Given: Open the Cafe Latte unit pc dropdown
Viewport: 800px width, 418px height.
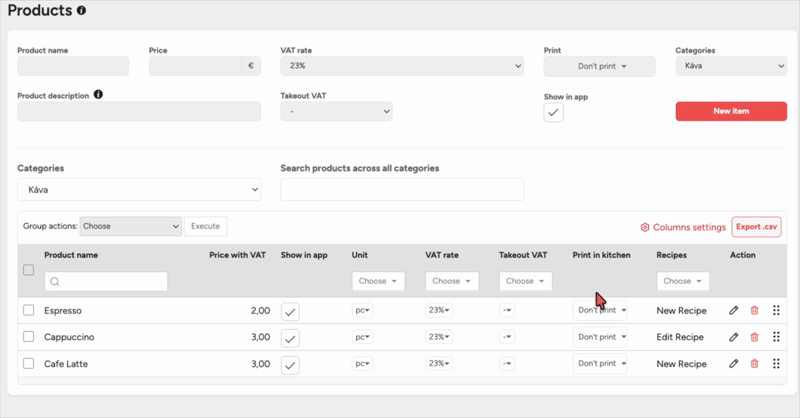Looking at the screenshot, I should [362, 363].
